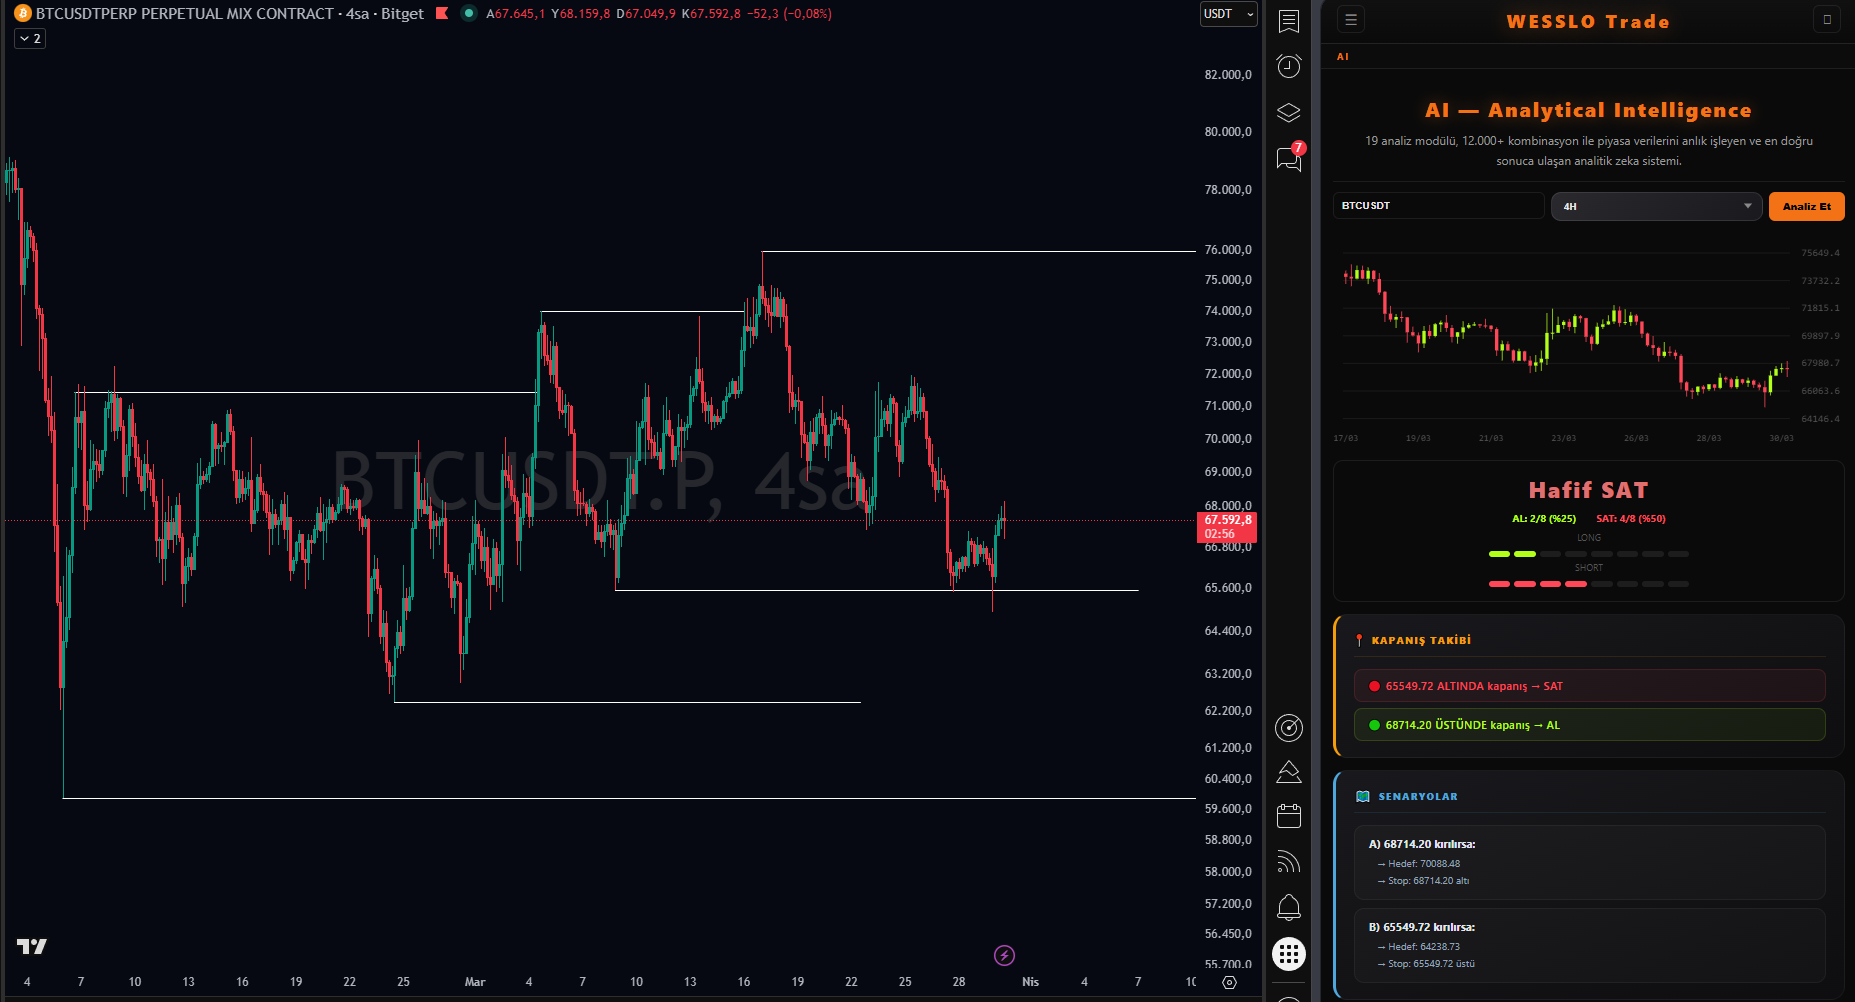Toggle the red flag next to Bitget

click(440, 14)
